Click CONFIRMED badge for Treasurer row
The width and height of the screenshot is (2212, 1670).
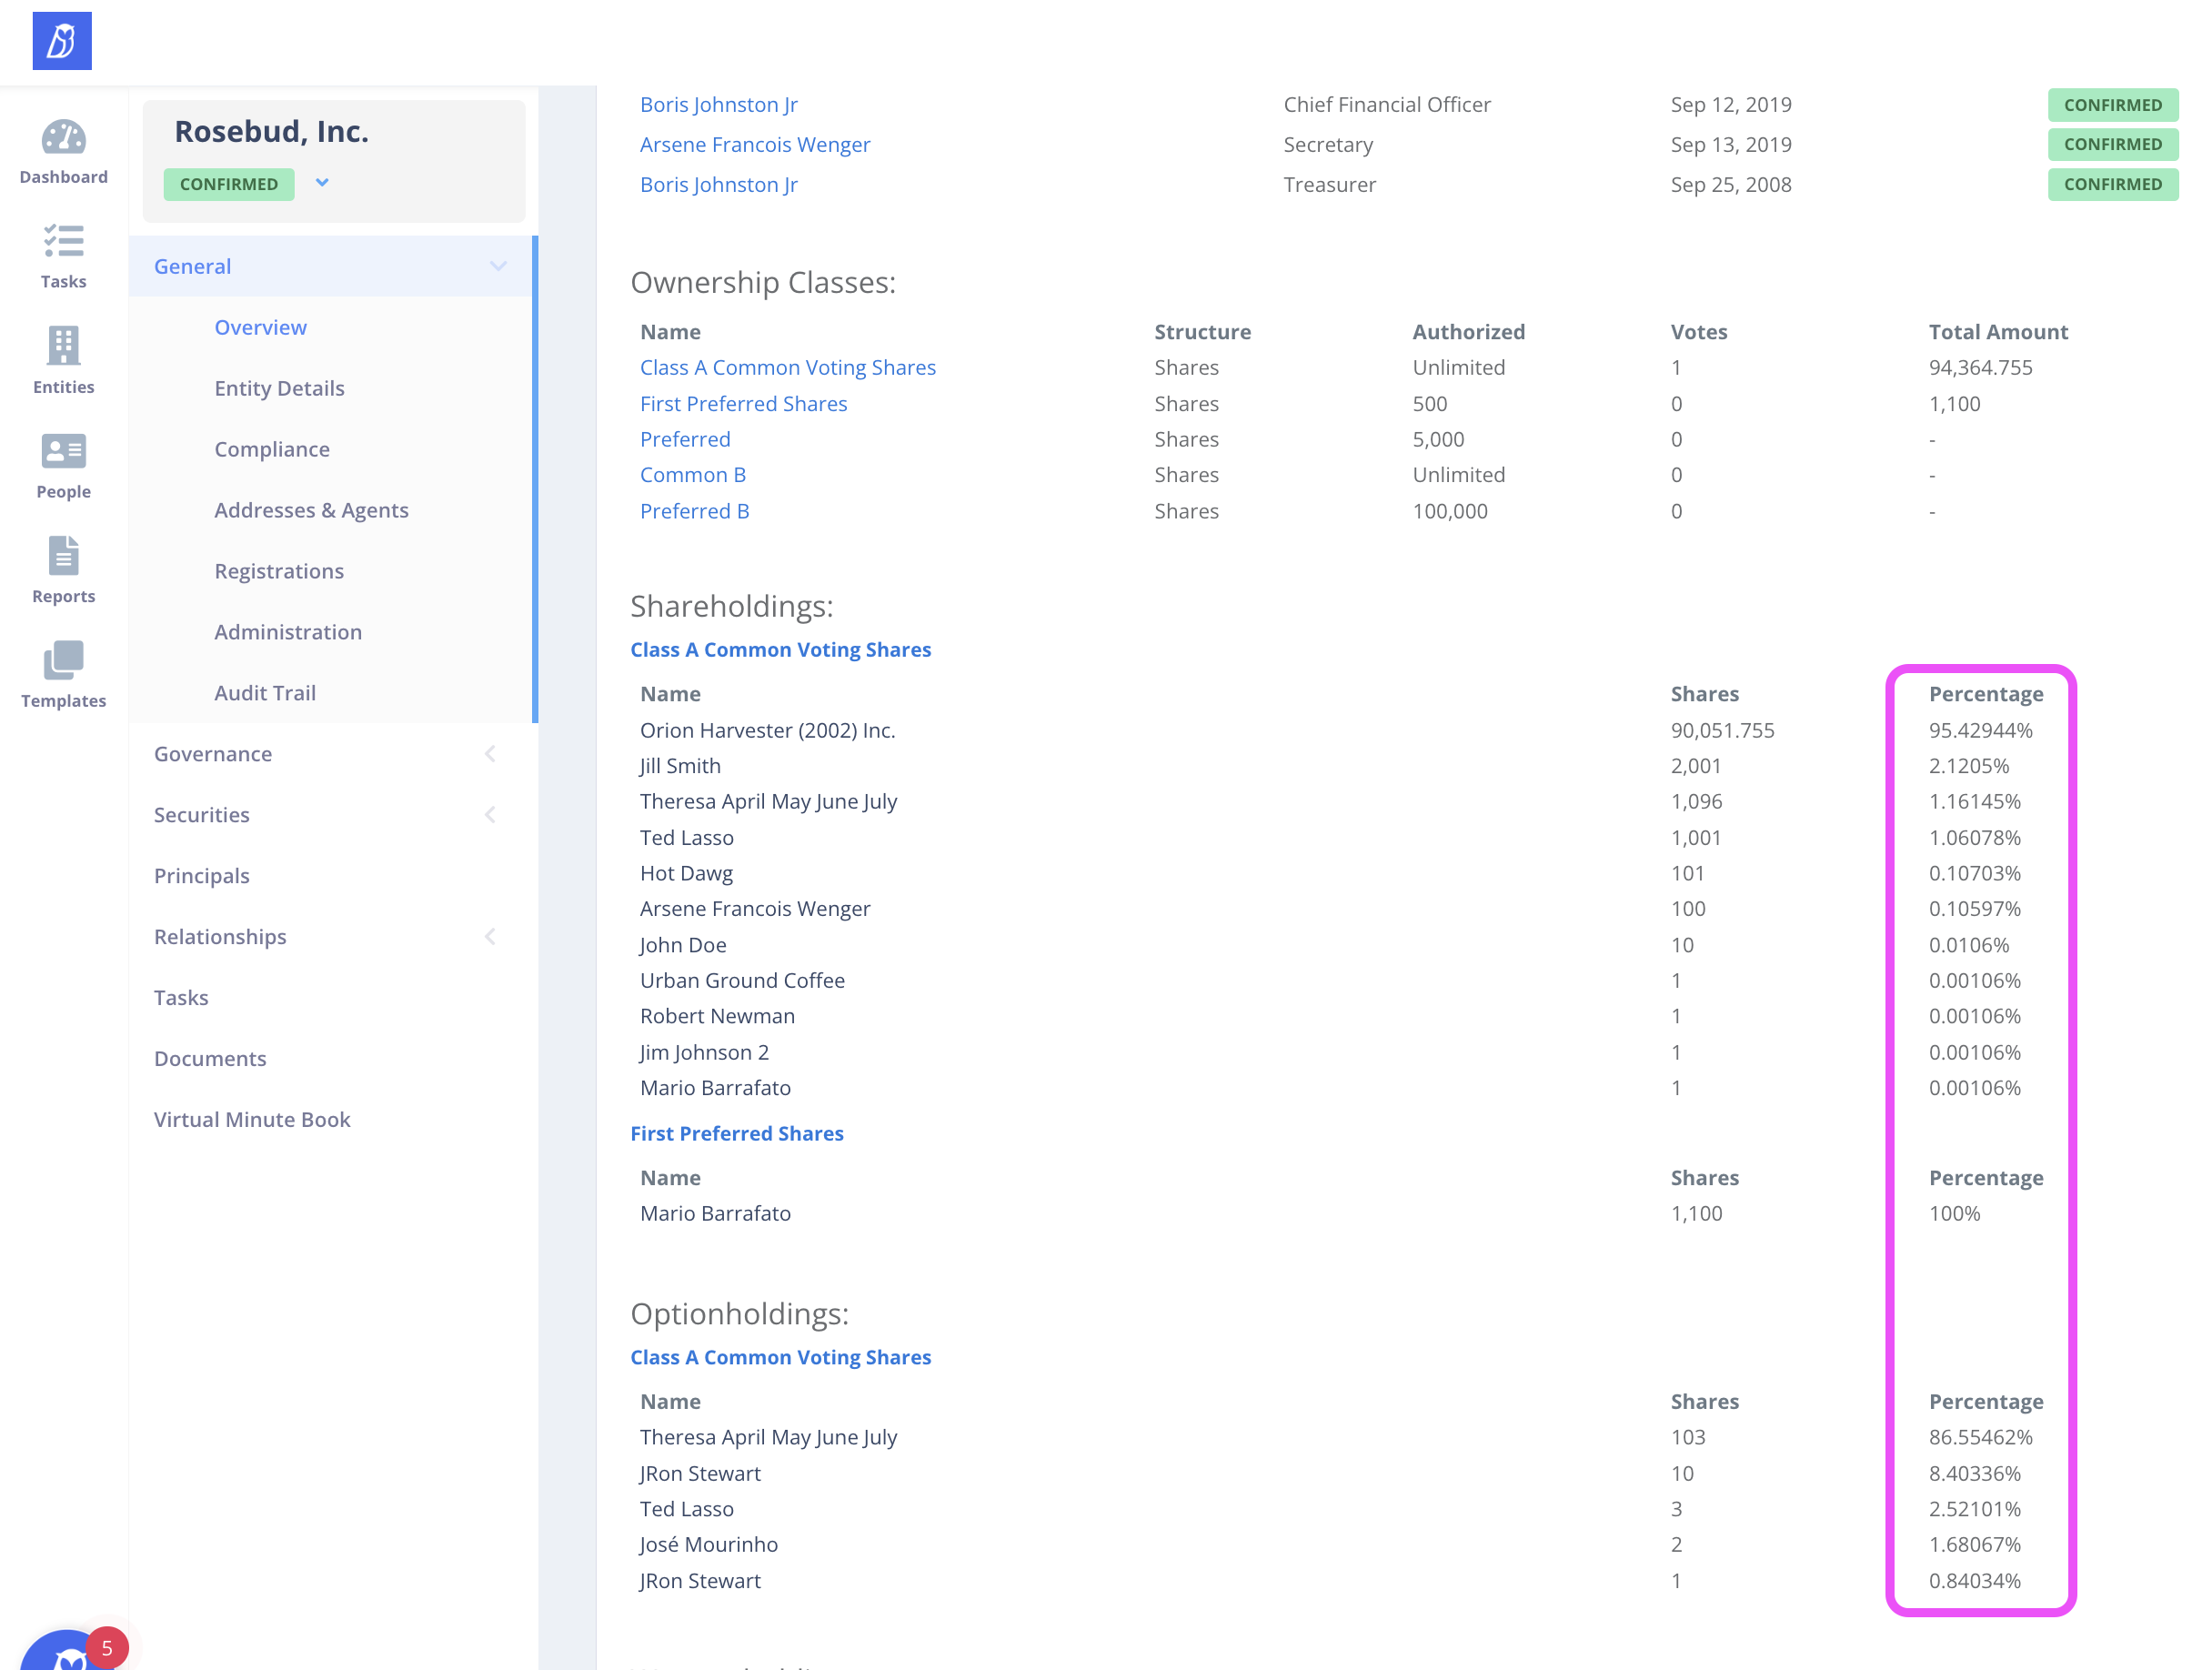[2112, 185]
